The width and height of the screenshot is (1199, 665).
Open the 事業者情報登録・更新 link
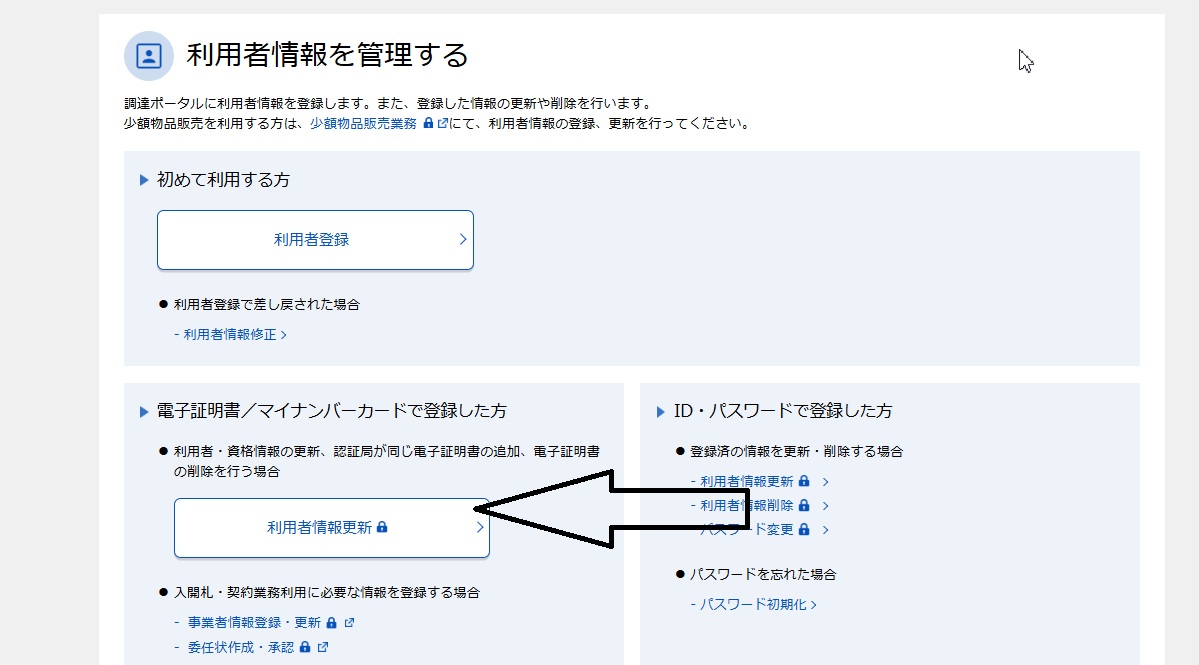click(254, 622)
